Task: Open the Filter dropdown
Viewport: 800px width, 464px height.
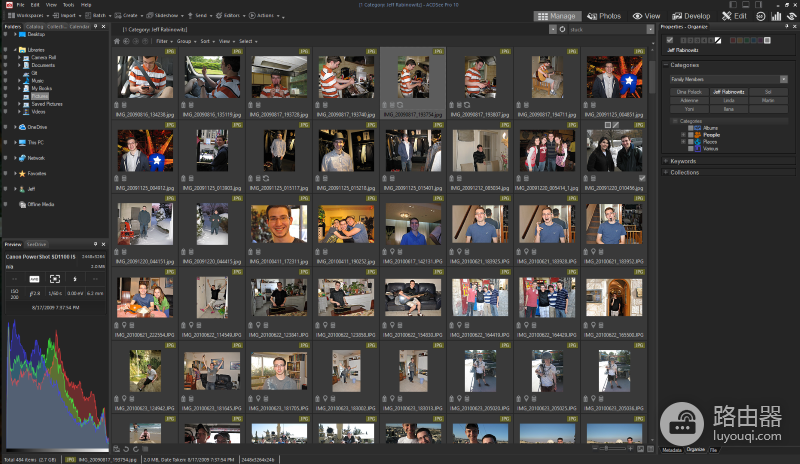Action: (164, 41)
